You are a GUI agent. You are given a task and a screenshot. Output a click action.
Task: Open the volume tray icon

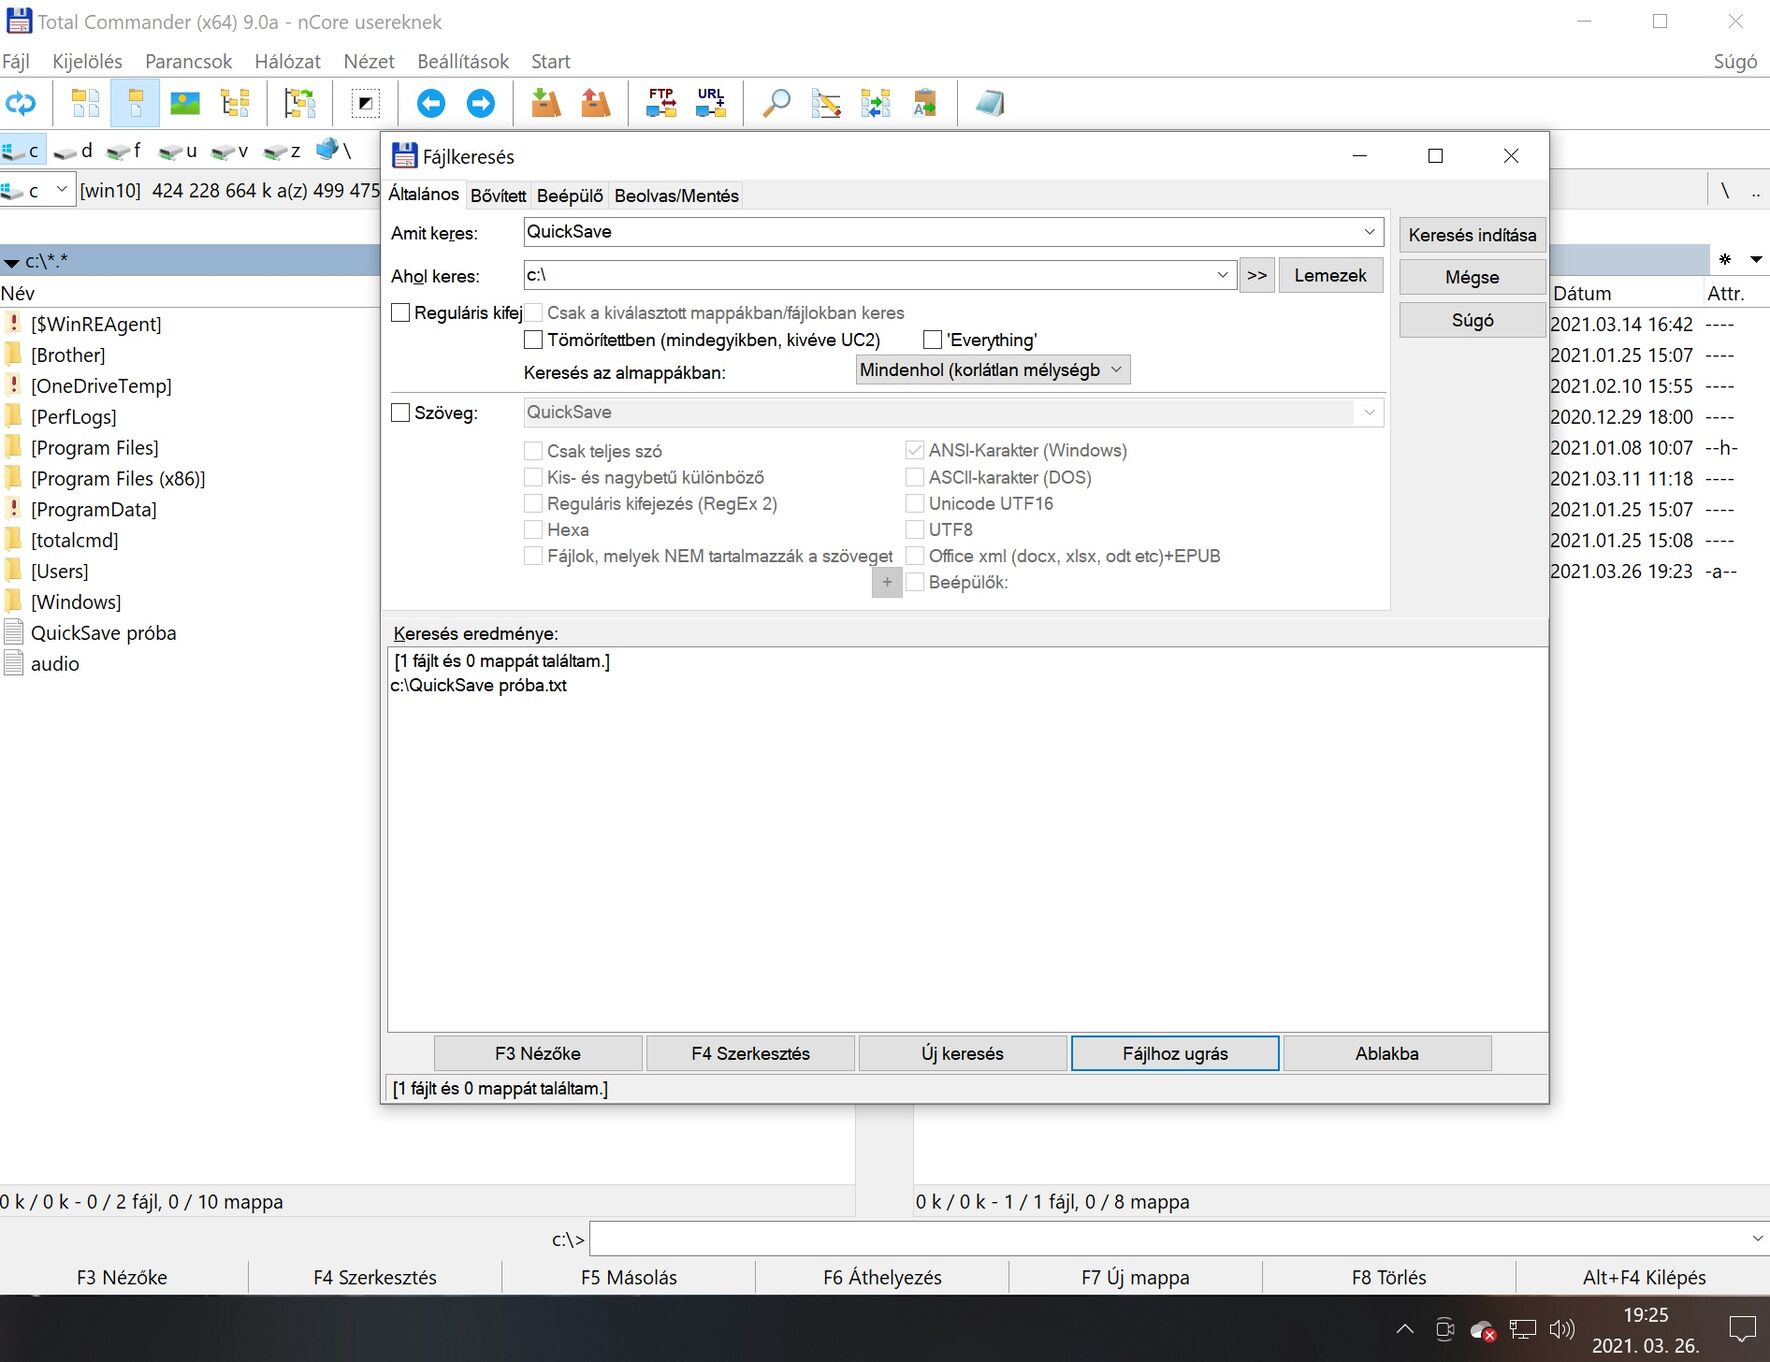(1562, 1329)
